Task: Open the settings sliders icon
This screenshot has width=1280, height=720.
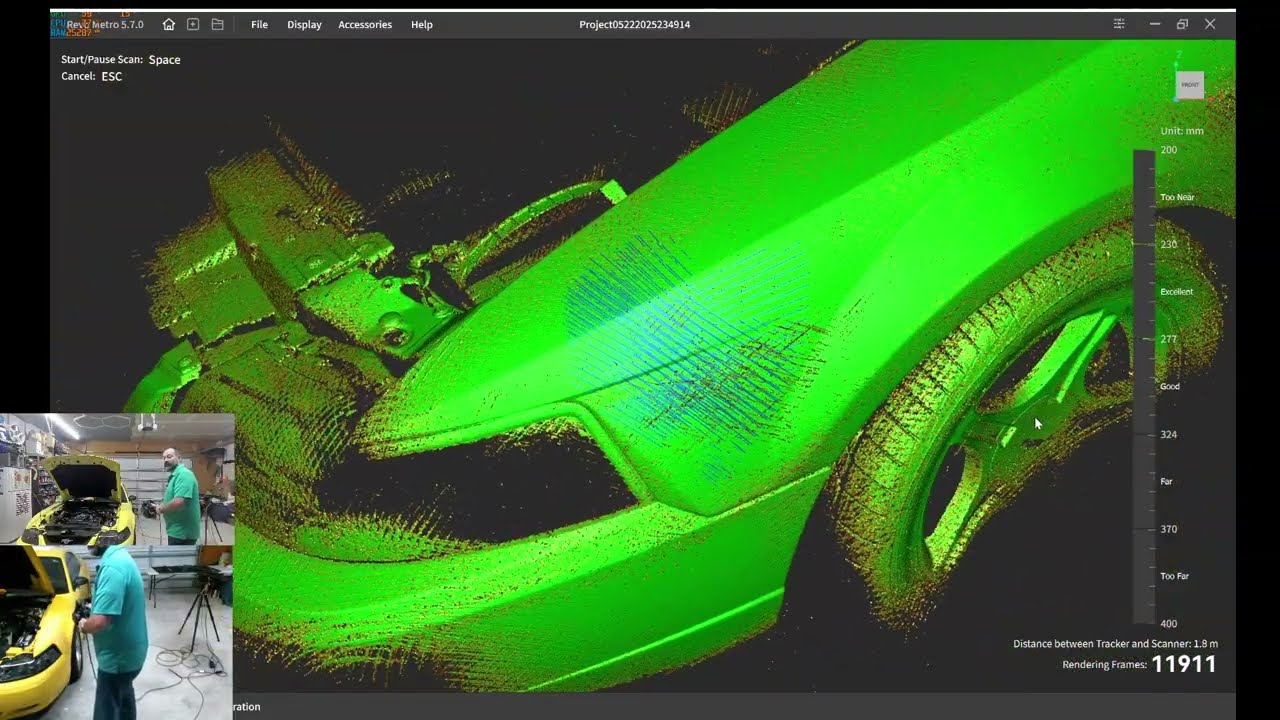Action: coord(1119,24)
